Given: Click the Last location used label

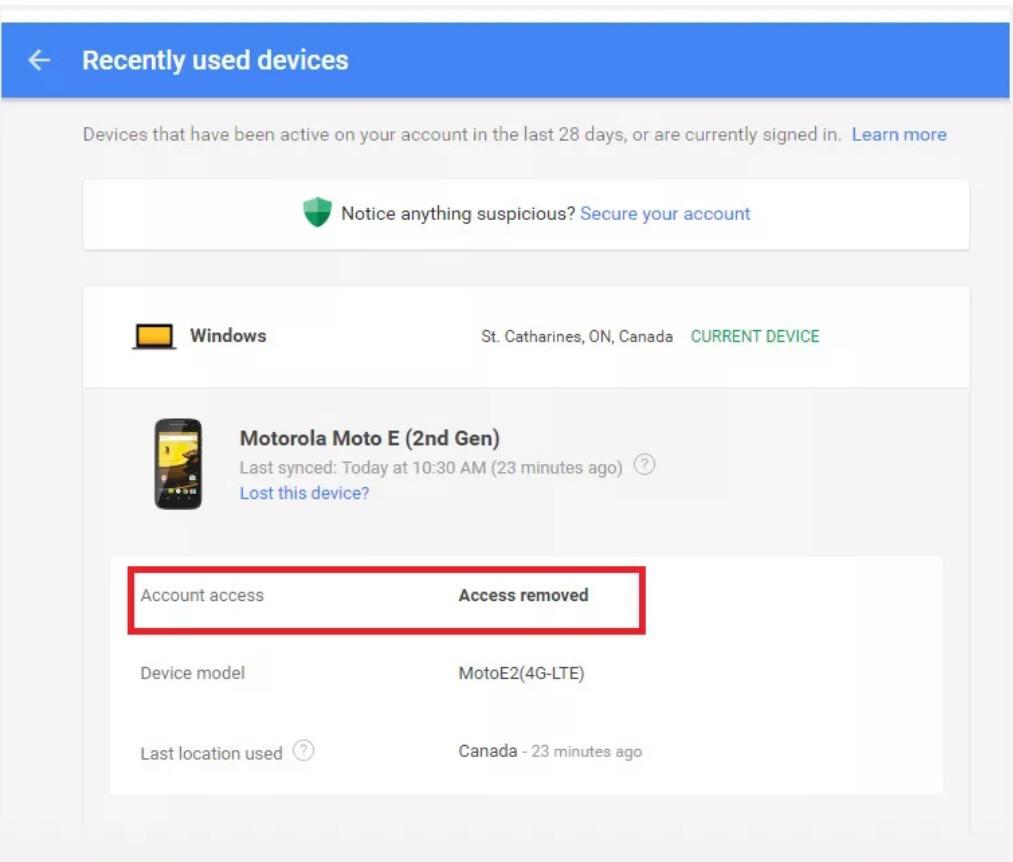Looking at the screenshot, I should pos(211,753).
